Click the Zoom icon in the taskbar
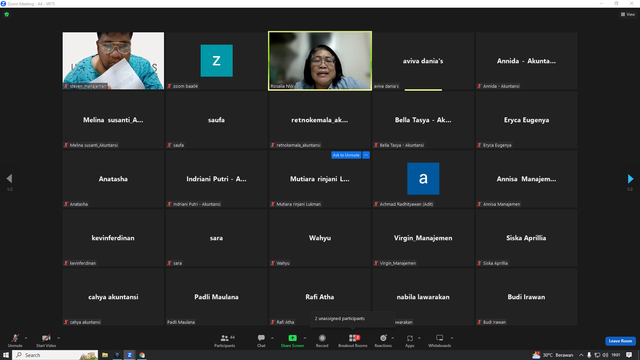 pyautogui.click(x=129, y=355)
